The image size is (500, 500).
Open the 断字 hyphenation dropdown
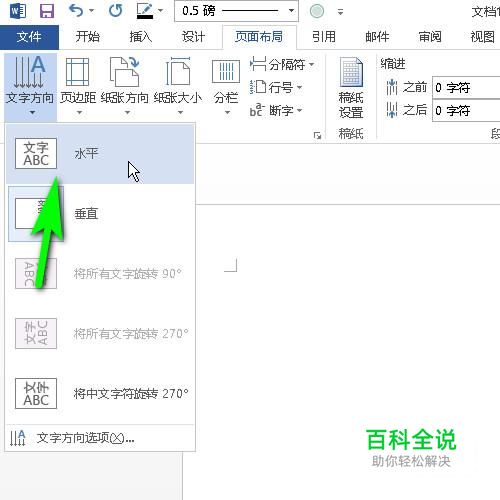pyautogui.click(x=276, y=110)
